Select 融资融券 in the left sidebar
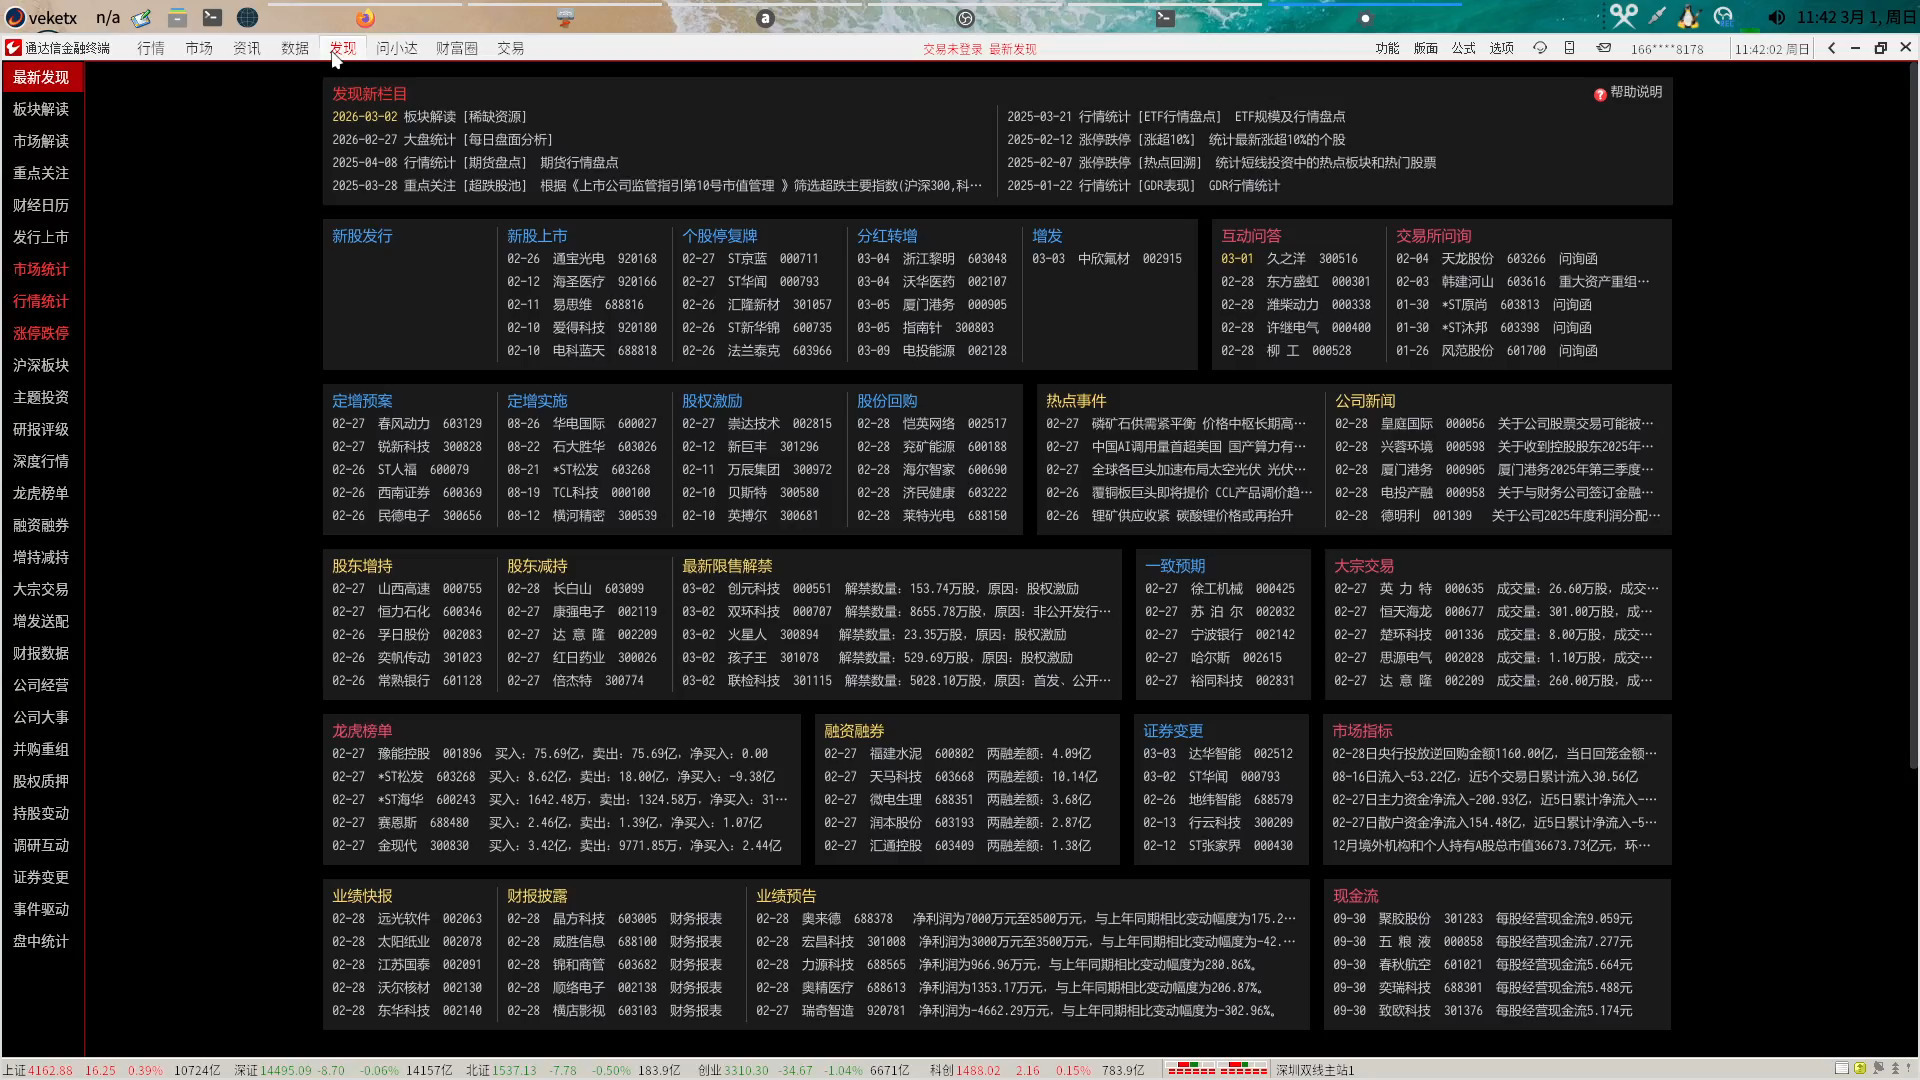Screen dimensions: 1920x1080 point(41,525)
